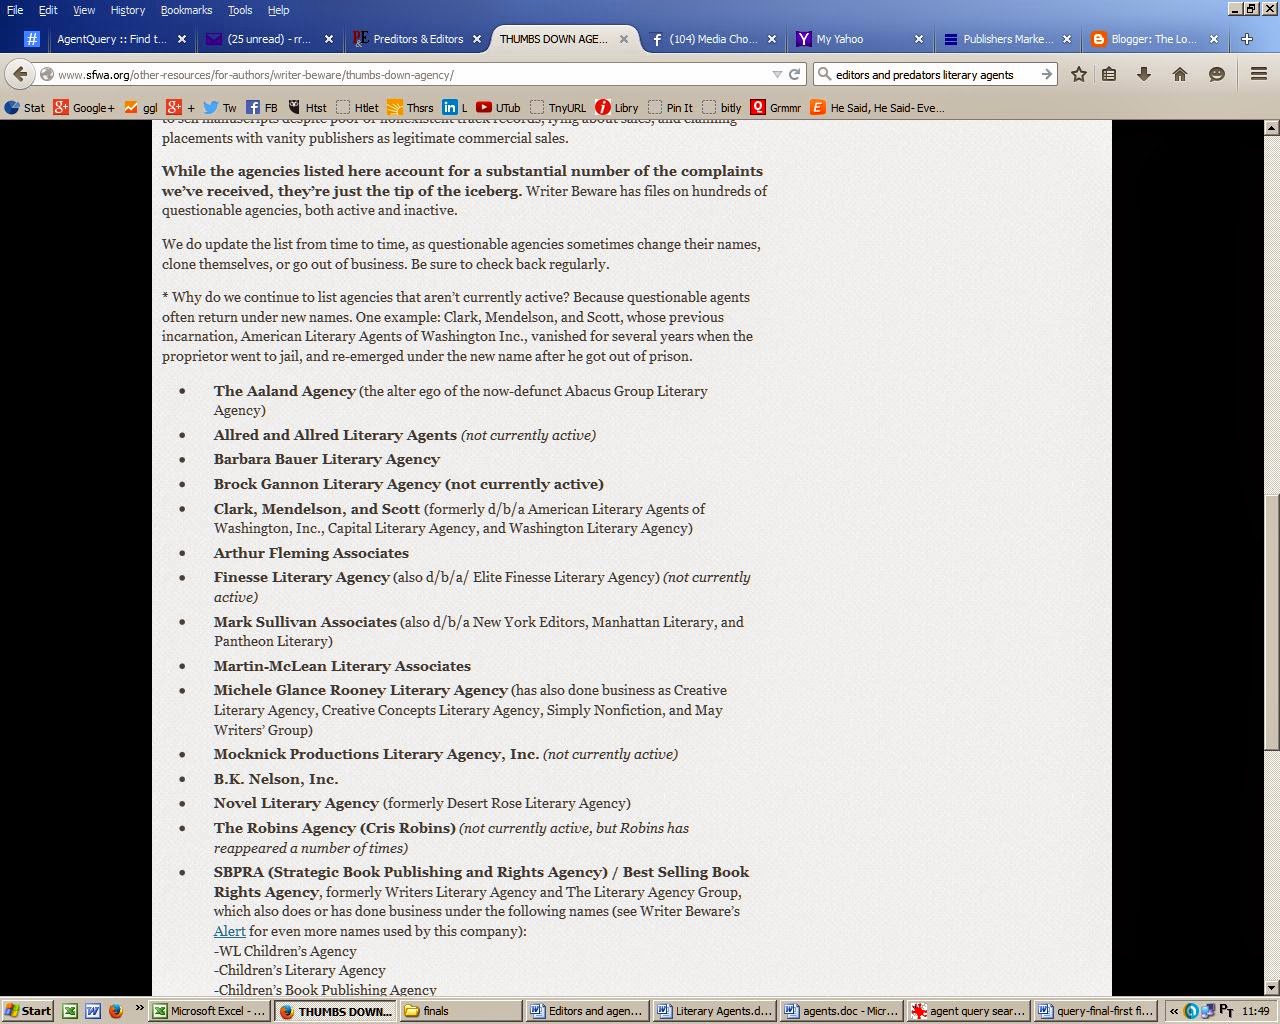Open the Stat bookmark
This screenshot has height=1024, width=1280.
pyautogui.click(x=25, y=107)
